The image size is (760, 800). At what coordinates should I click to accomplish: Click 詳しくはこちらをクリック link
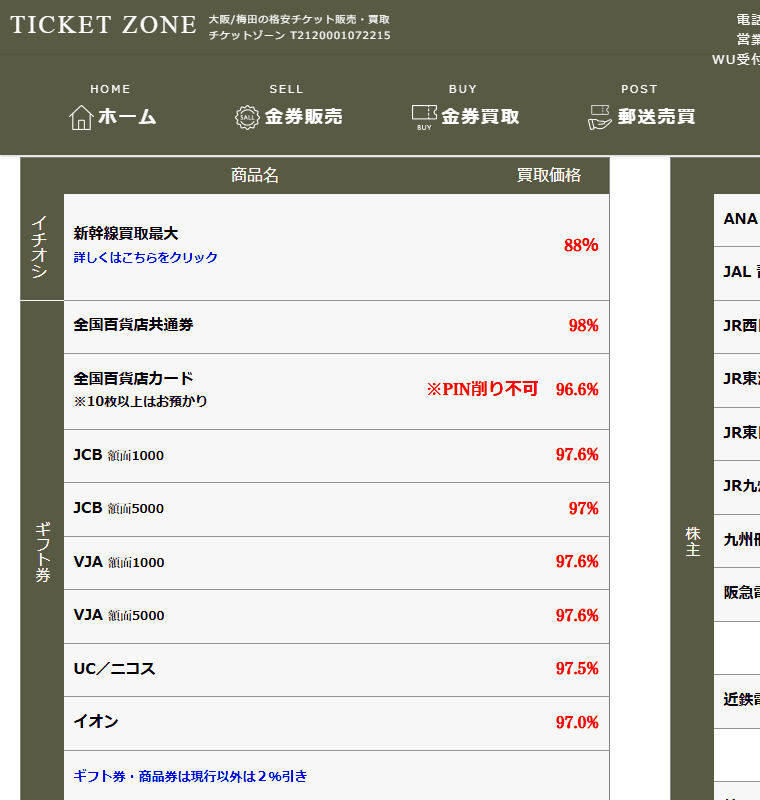[145, 257]
